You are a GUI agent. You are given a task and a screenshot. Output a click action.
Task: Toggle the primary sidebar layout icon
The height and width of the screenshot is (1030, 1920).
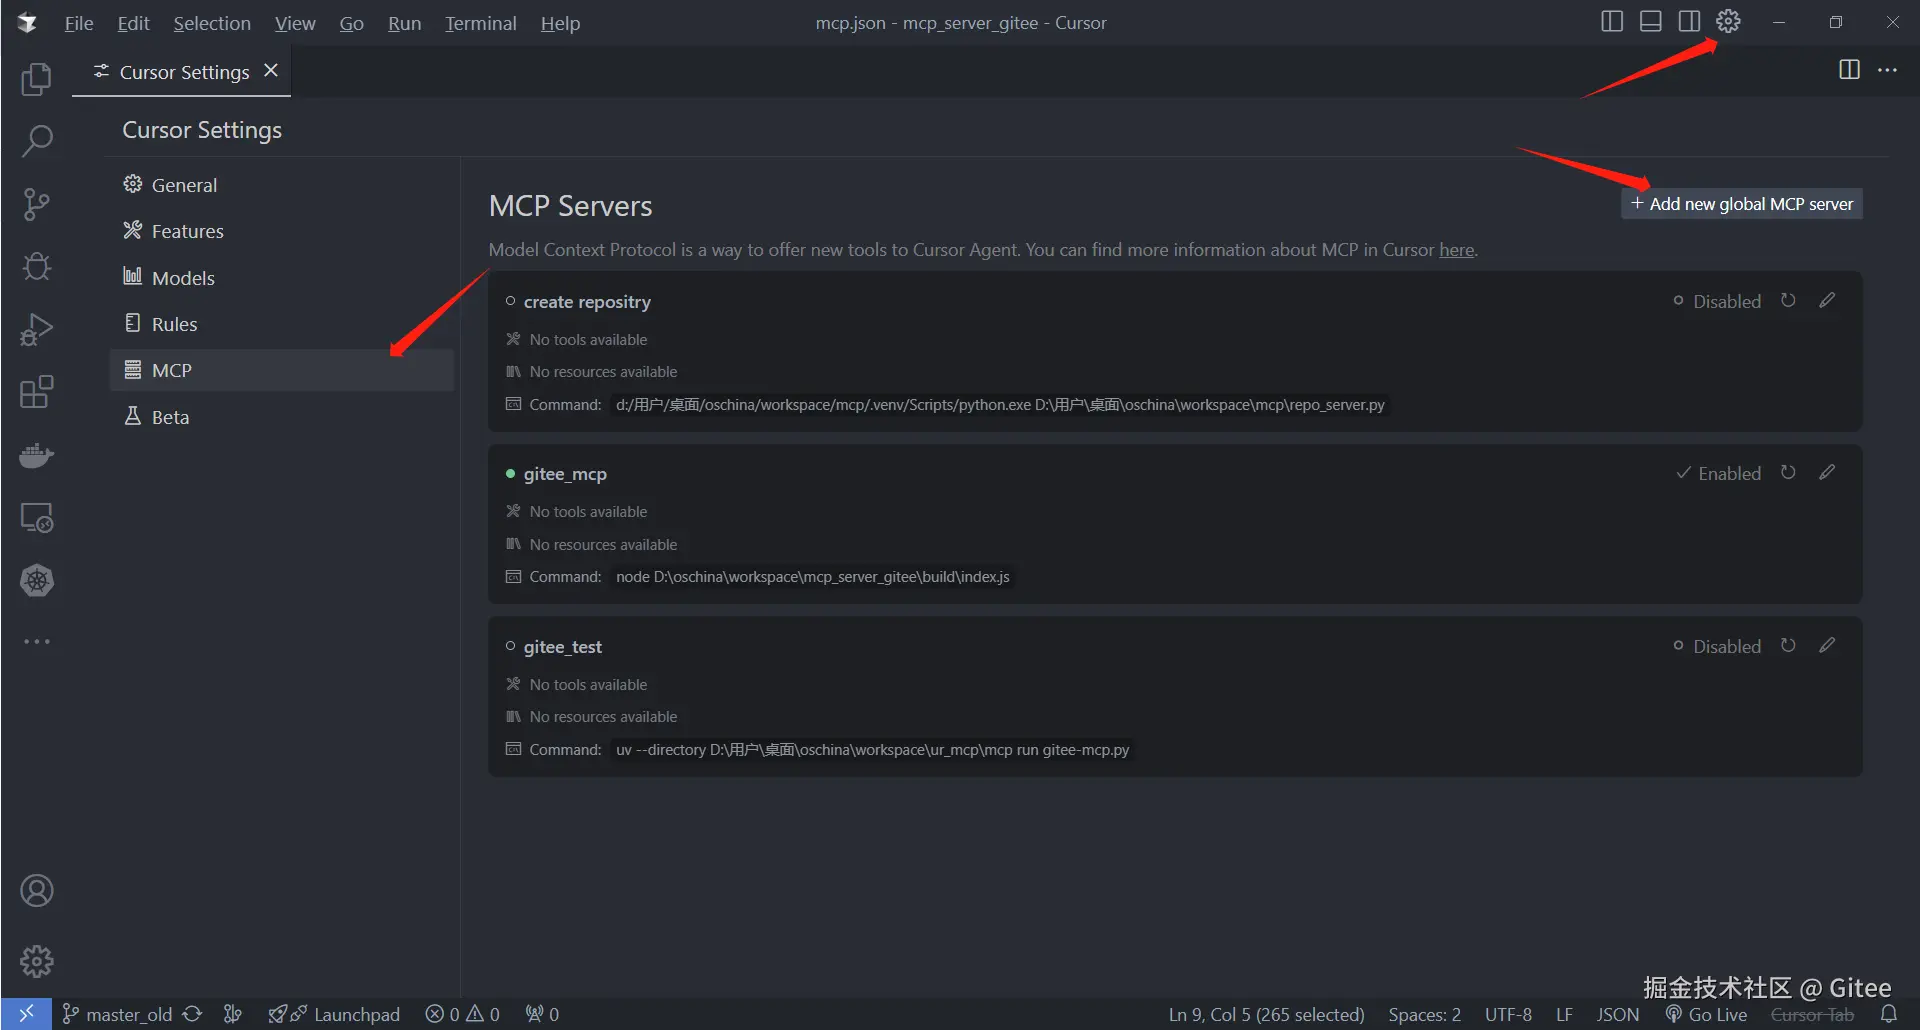1612,22
